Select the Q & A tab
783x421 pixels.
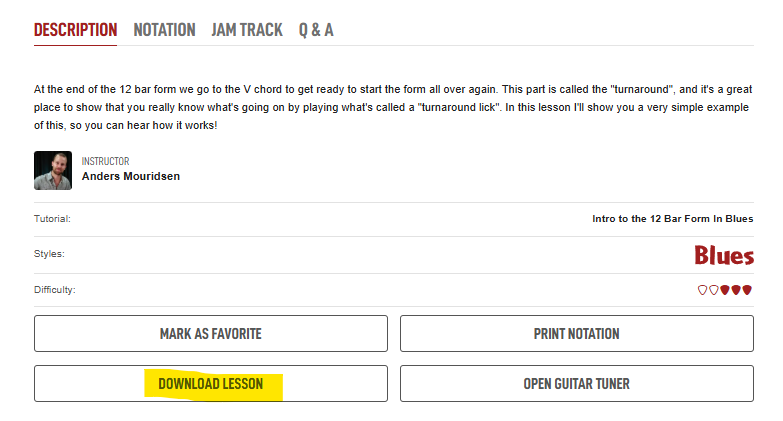tap(316, 30)
